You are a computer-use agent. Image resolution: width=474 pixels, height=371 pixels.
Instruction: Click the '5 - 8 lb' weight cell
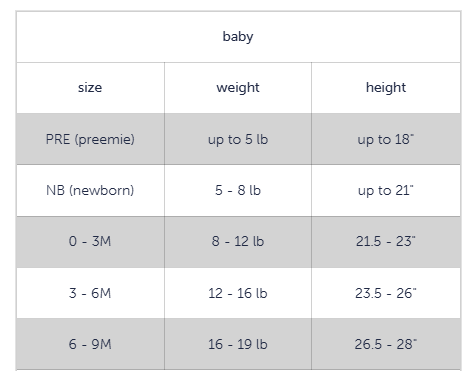pos(238,190)
